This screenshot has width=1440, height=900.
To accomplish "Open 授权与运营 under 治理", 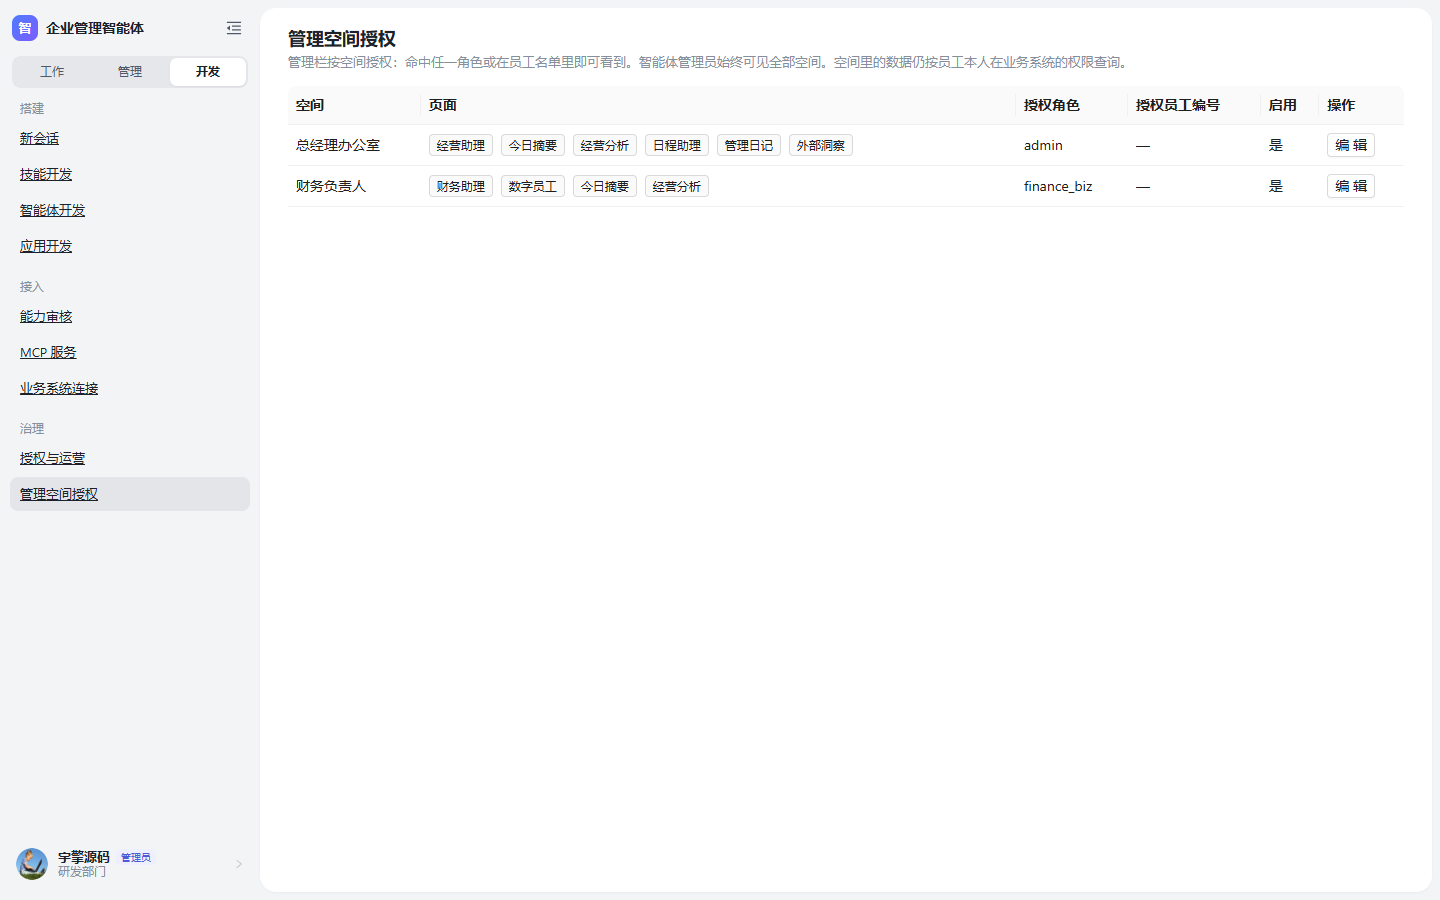I will (52, 458).
